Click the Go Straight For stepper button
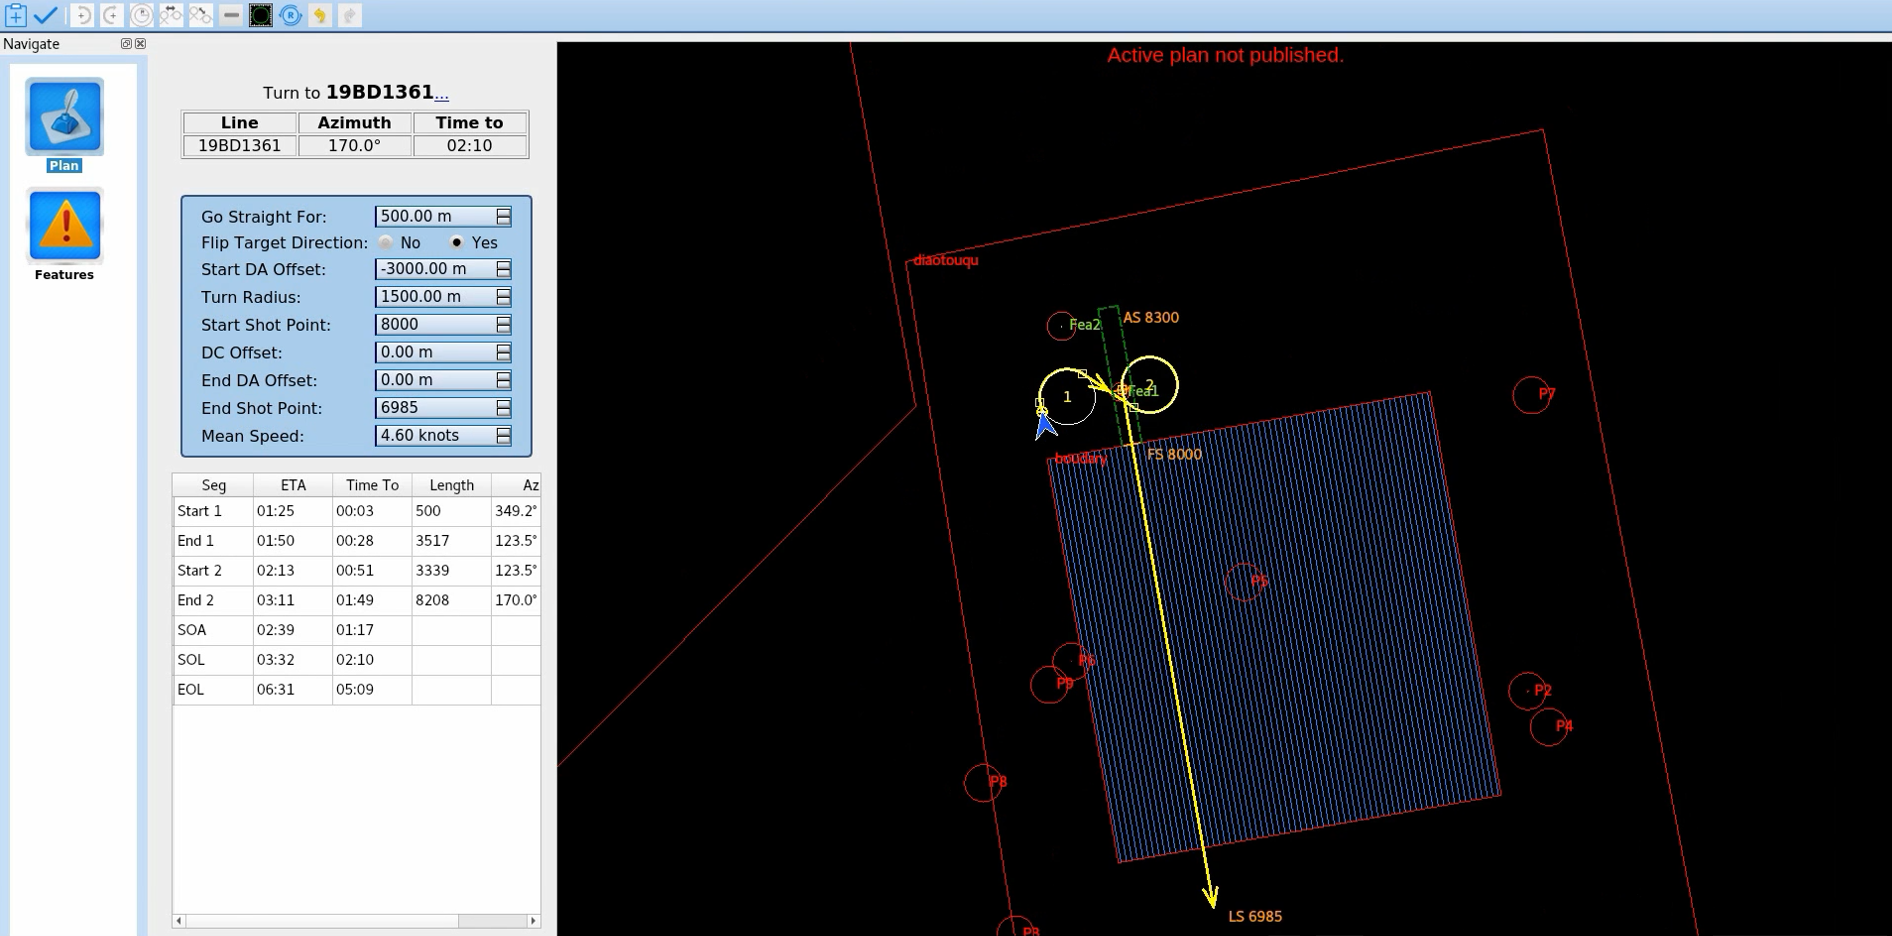 503,216
